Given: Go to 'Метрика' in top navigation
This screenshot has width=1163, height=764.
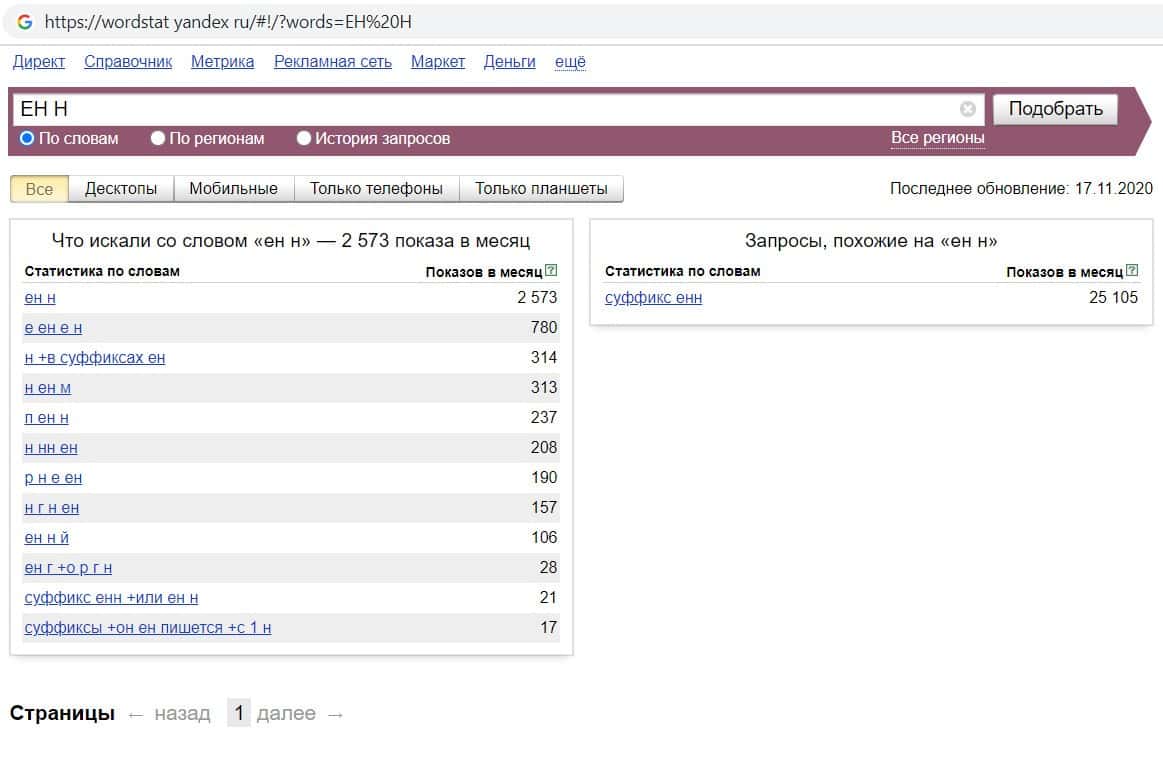Looking at the screenshot, I should pos(222,62).
